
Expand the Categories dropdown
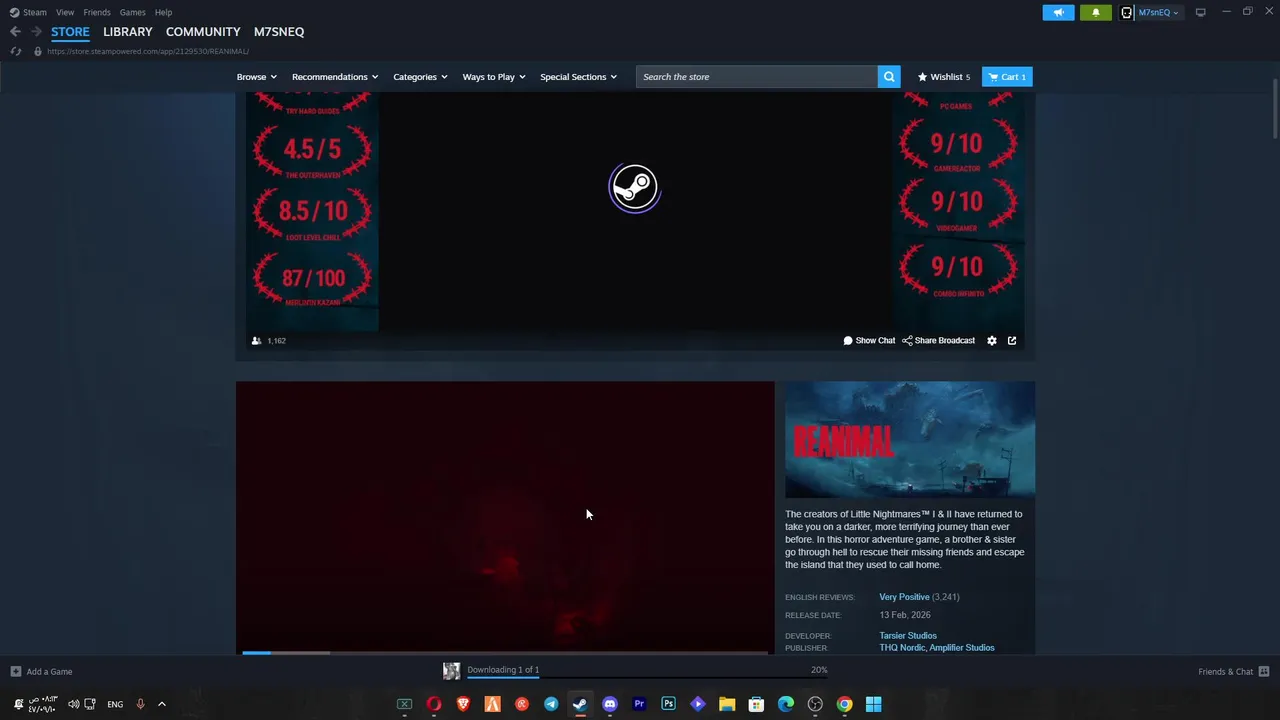pyautogui.click(x=420, y=77)
